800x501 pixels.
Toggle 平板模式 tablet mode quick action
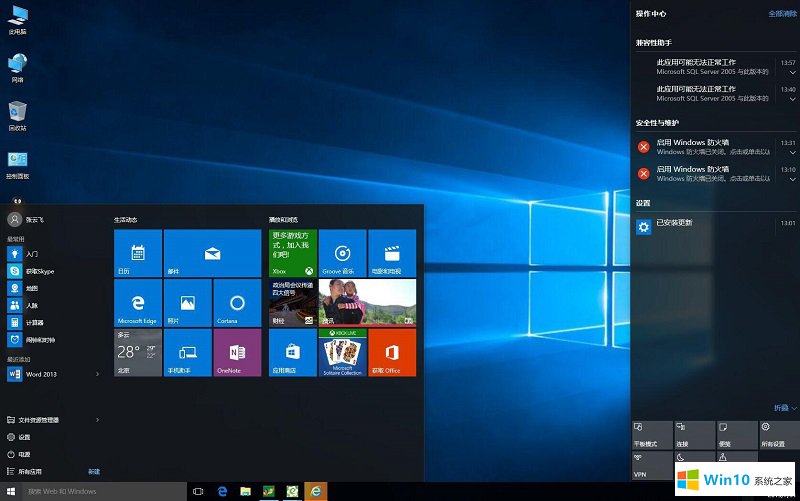coord(652,435)
